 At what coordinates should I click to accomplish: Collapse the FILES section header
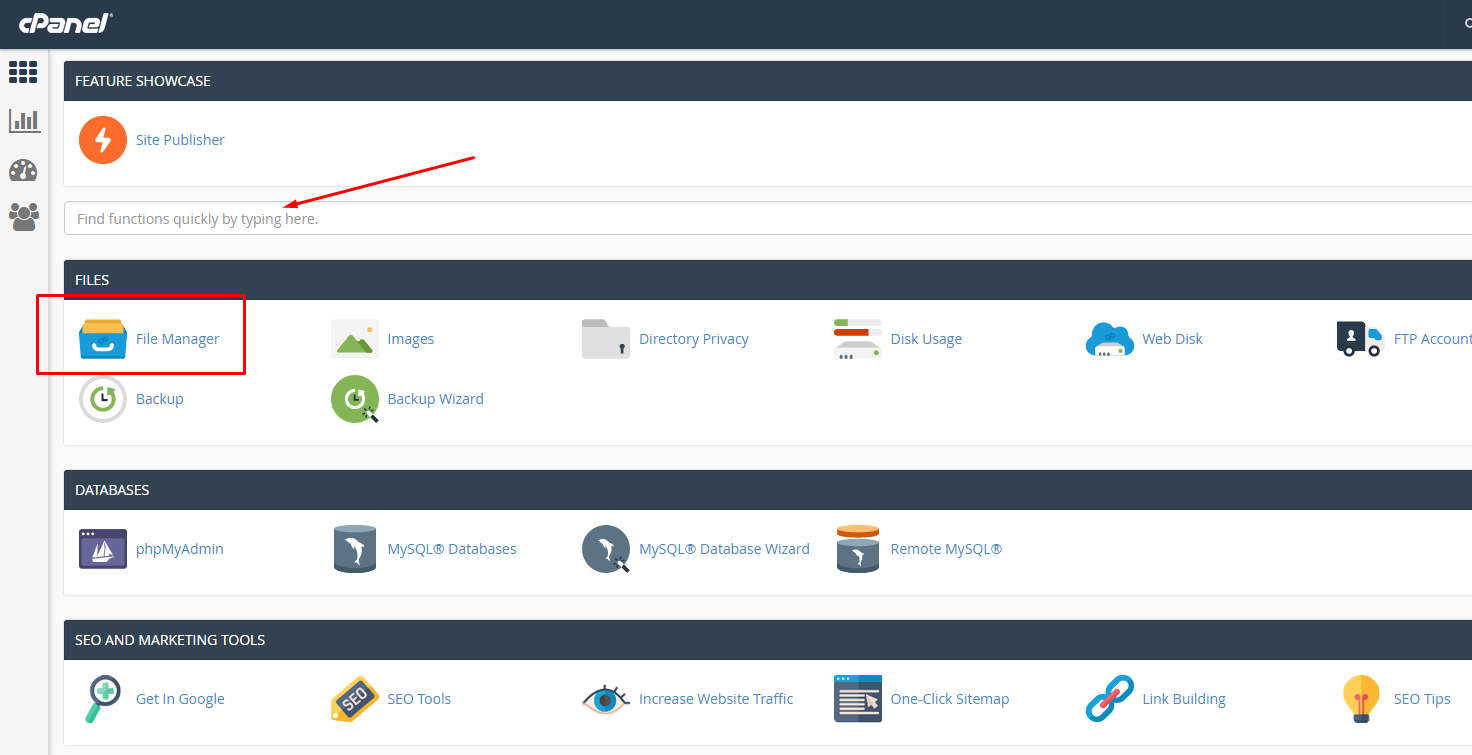pos(768,280)
